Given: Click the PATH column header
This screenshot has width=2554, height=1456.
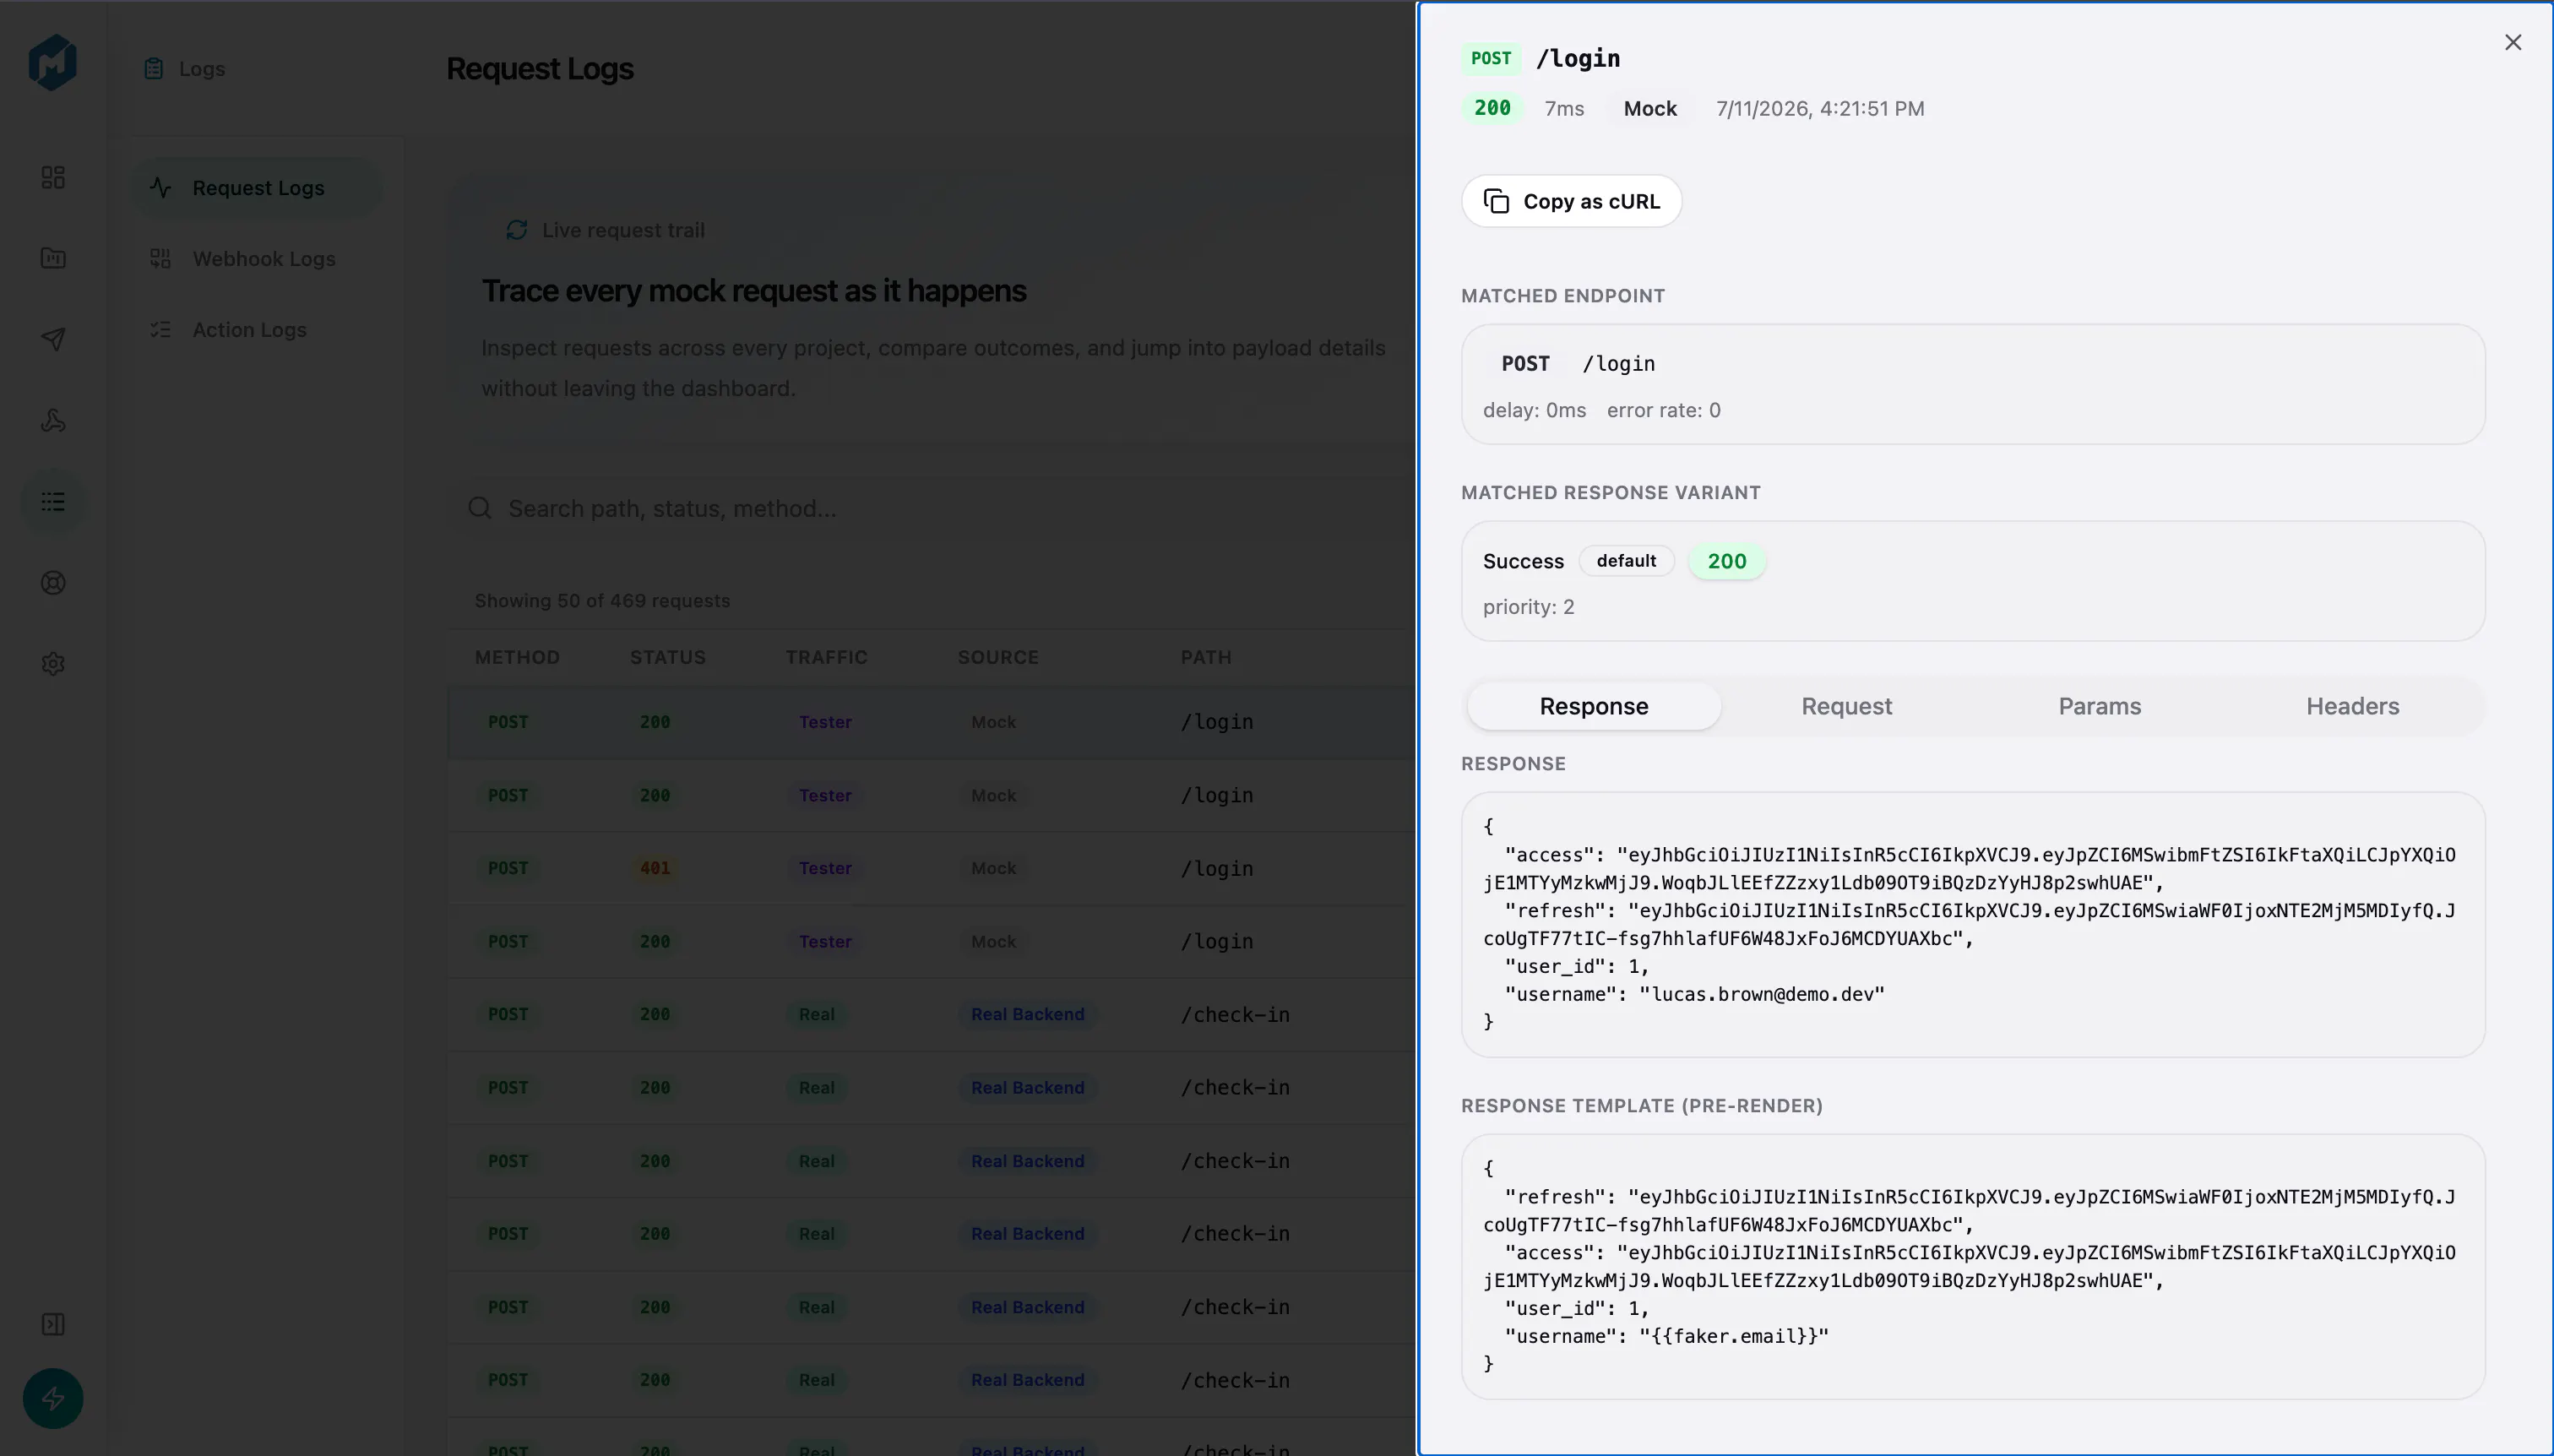Looking at the screenshot, I should pyautogui.click(x=1205, y=657).
